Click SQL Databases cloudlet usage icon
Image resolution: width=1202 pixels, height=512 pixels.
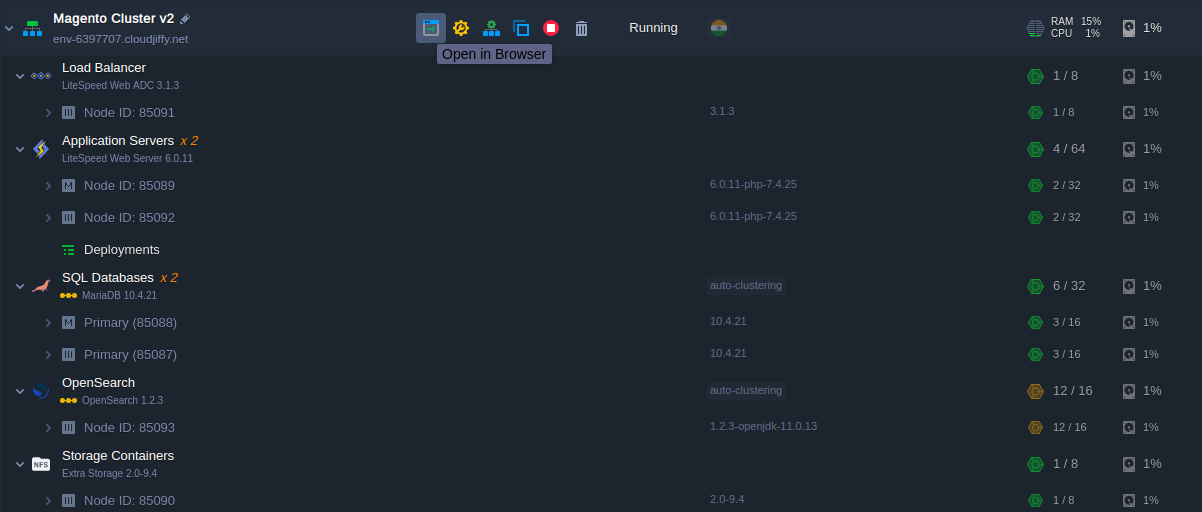pos(1035,286)
